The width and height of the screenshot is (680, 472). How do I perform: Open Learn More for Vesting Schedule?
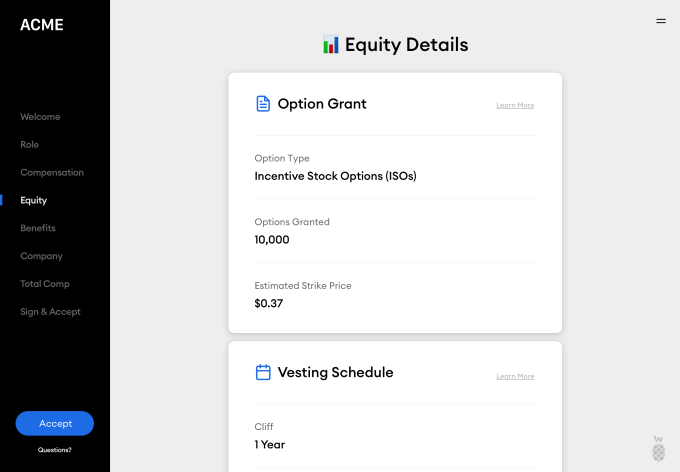(x=515, y=376)
